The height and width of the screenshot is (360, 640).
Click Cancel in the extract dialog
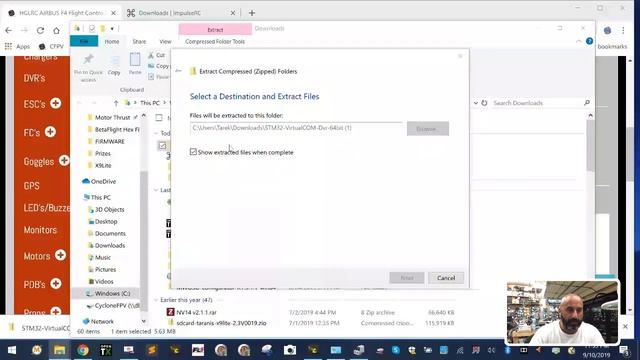446,278
